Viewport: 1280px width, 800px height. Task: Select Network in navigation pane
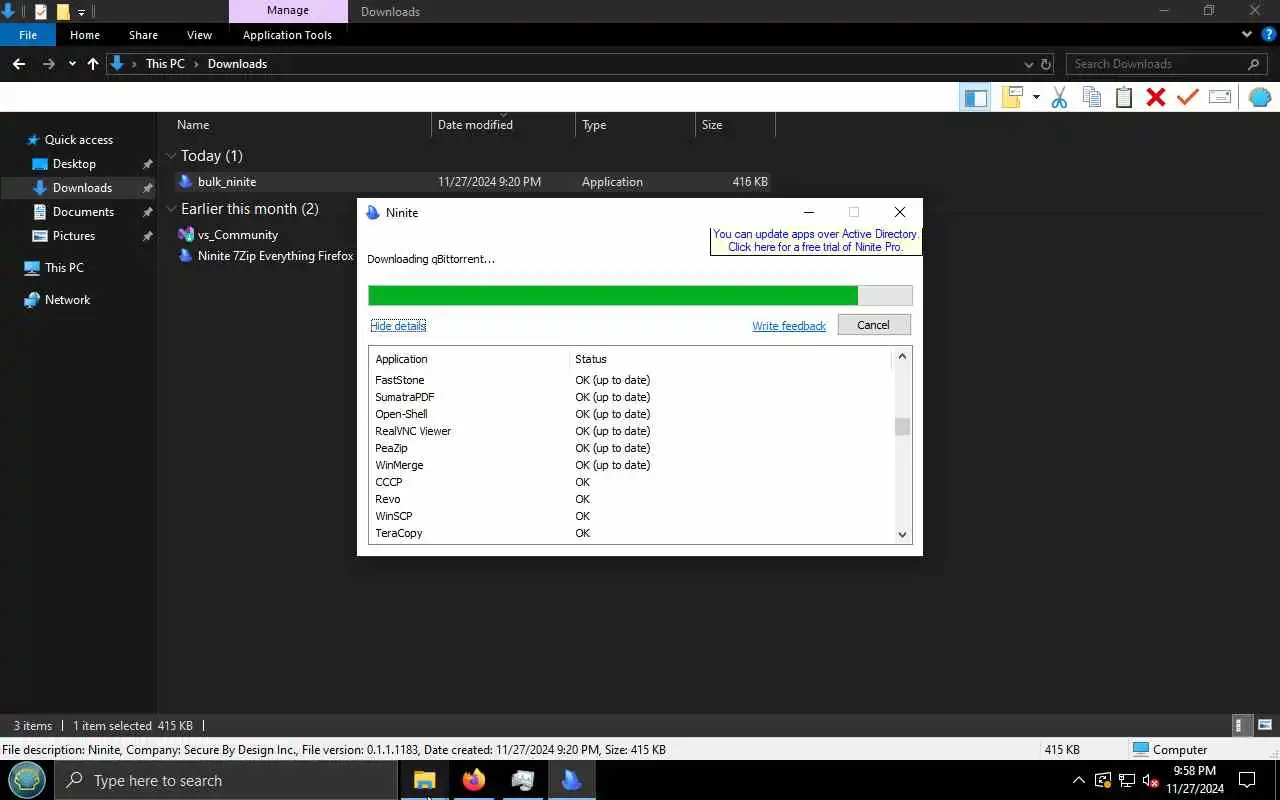tap(67, 300)
